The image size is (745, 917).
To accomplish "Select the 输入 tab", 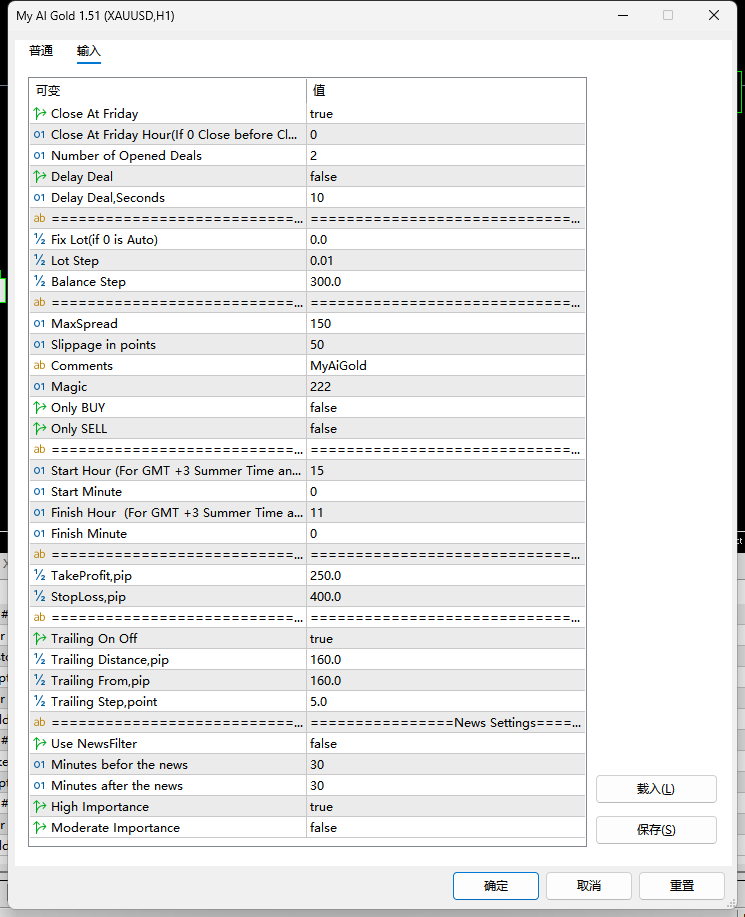I will pos(88,51).
